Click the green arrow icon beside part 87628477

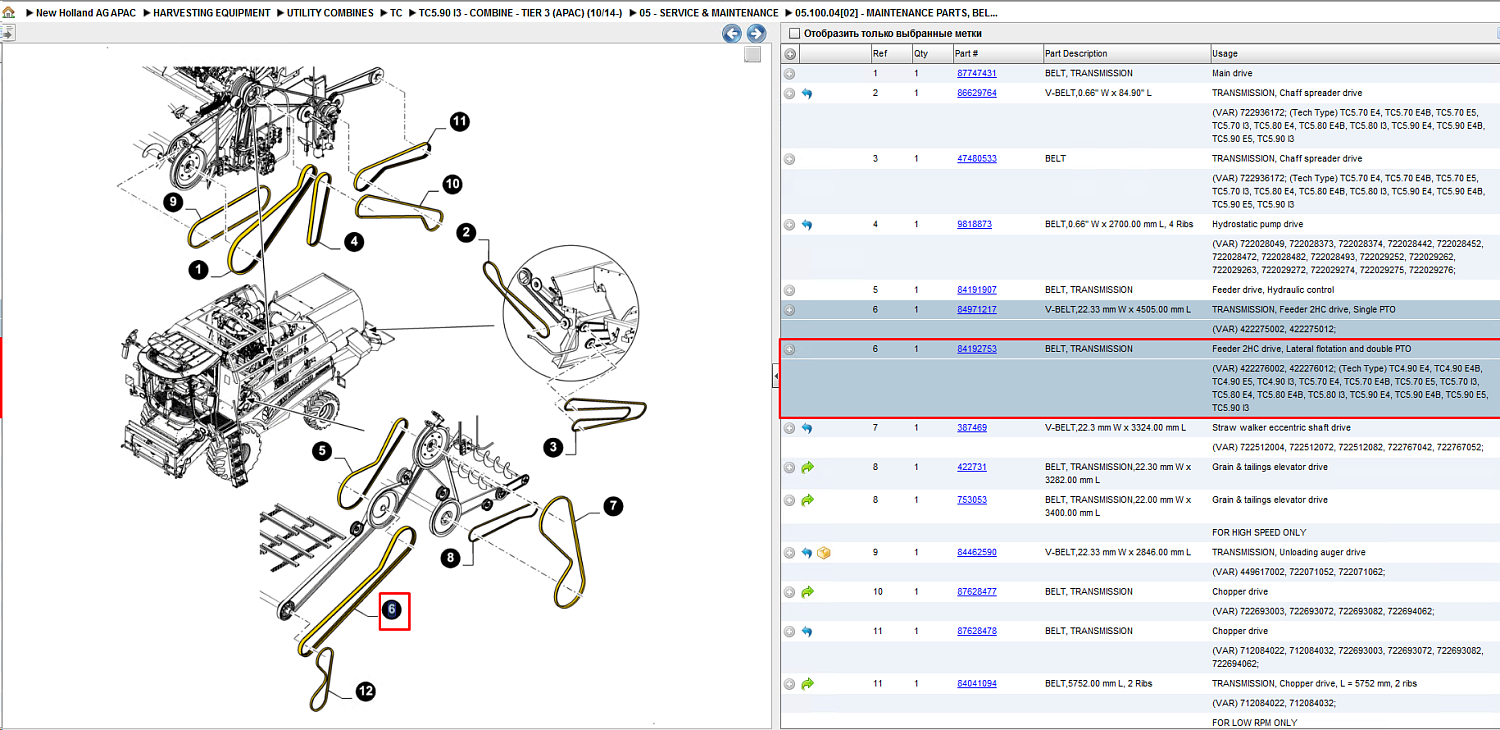pos(808,592)
